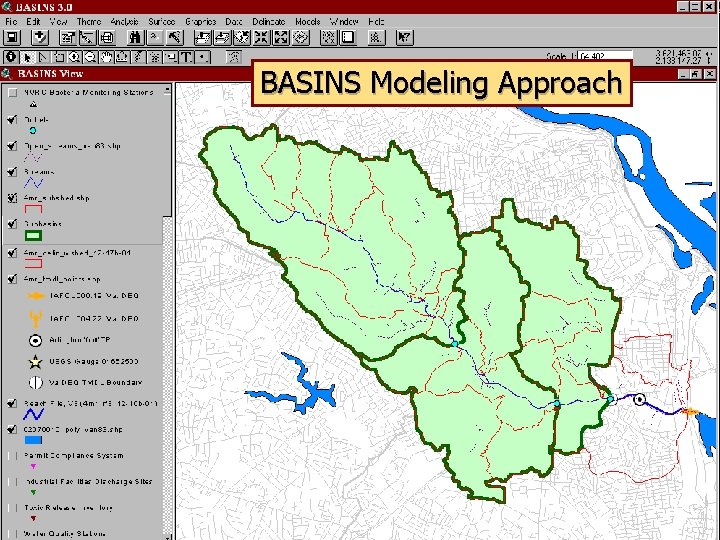Select the Zoom In magnifier tool

(x=74, y=57)
